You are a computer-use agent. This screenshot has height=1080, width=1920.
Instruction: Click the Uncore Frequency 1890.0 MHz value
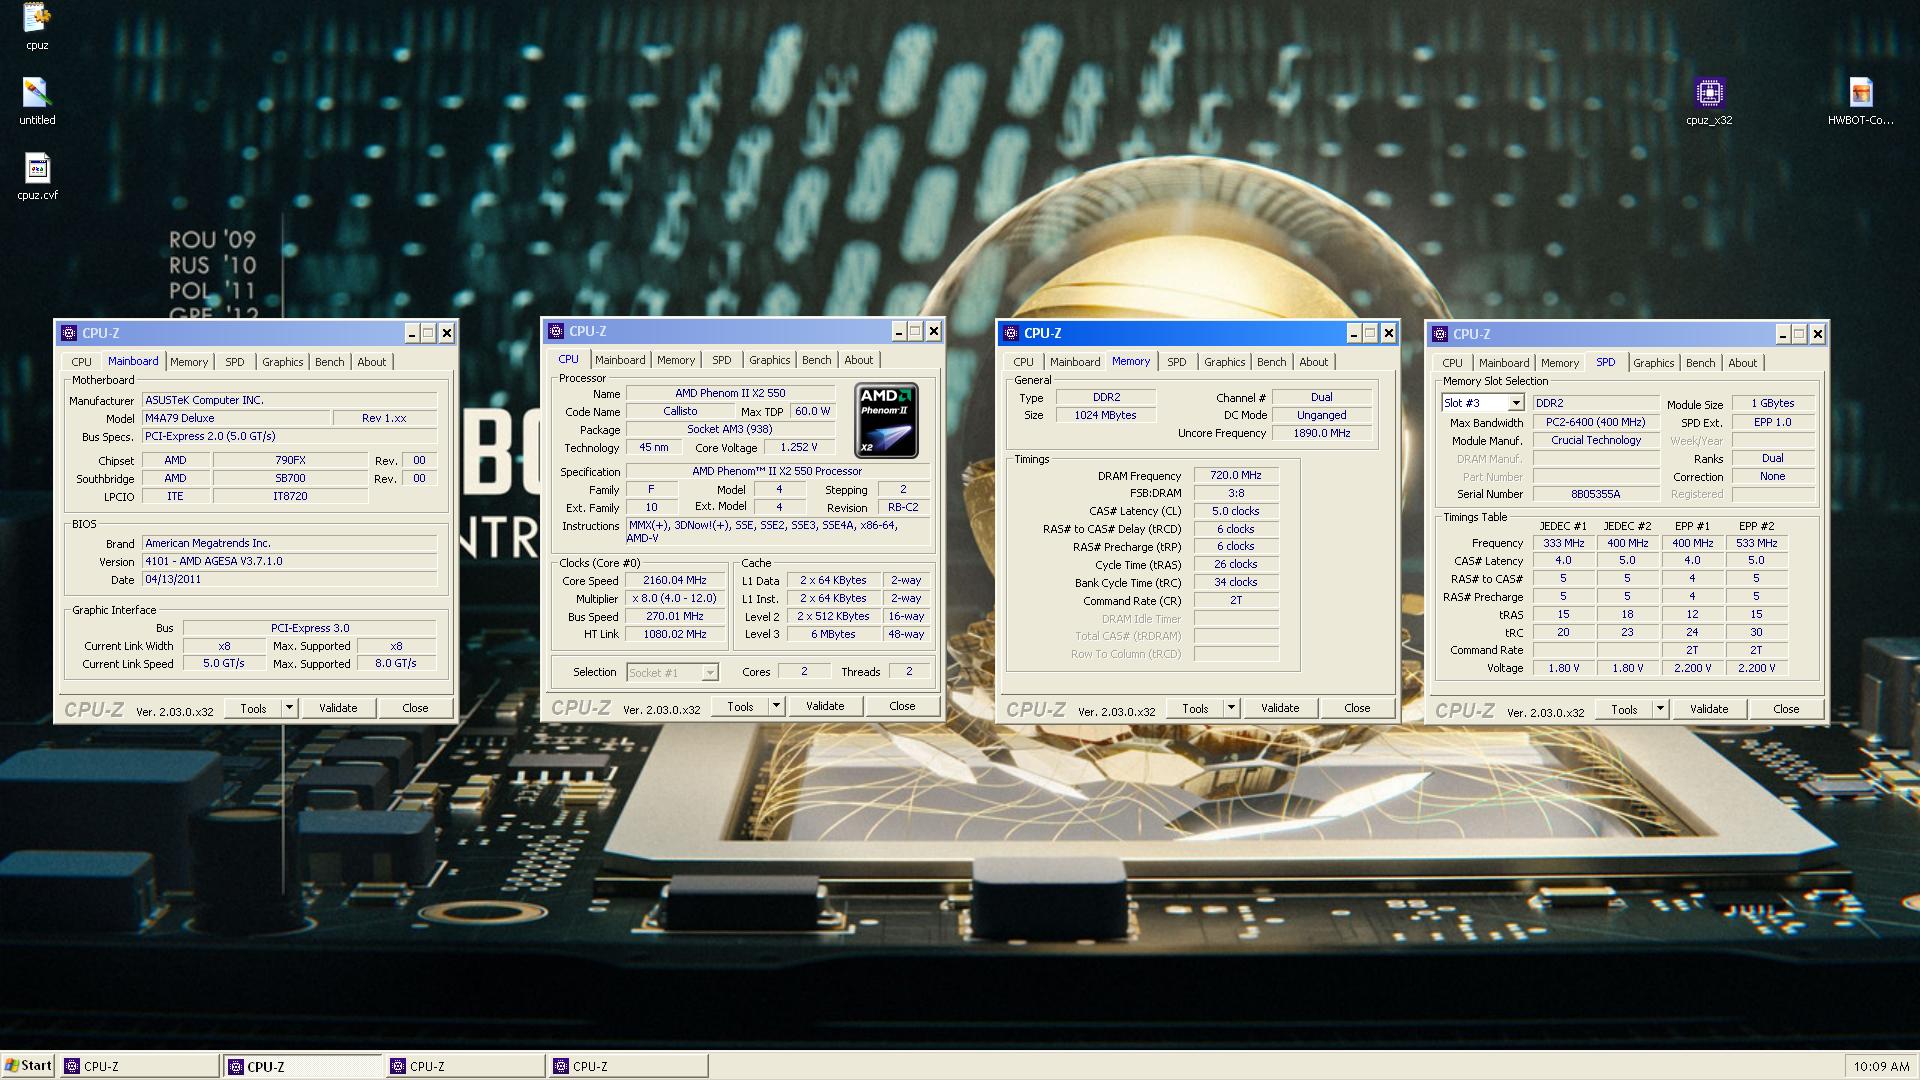pos(1321,433)
